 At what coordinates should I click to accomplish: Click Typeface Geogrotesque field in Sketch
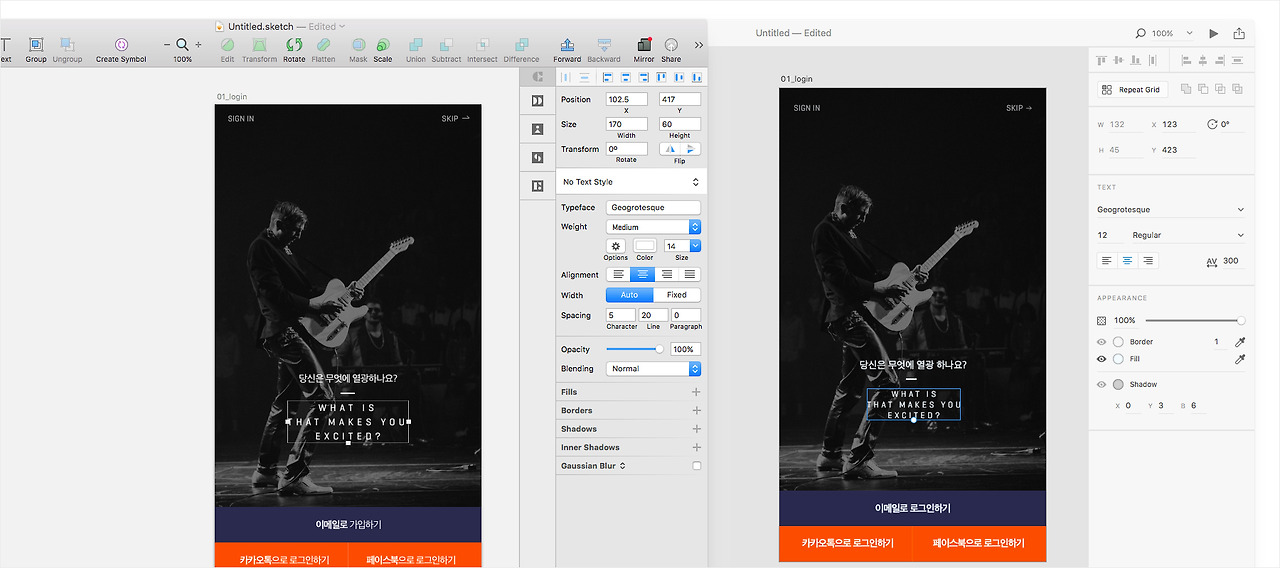[653, 208]
